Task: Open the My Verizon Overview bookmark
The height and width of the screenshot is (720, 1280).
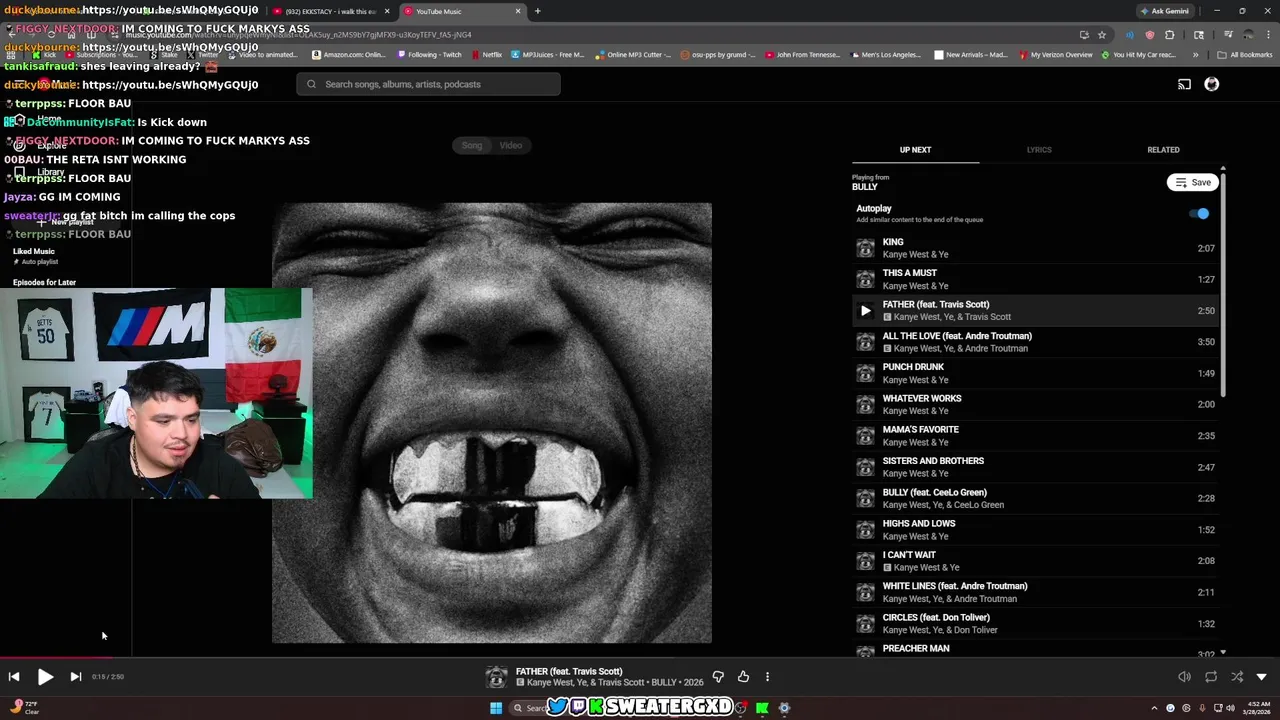Action: tap(1055, 55)
